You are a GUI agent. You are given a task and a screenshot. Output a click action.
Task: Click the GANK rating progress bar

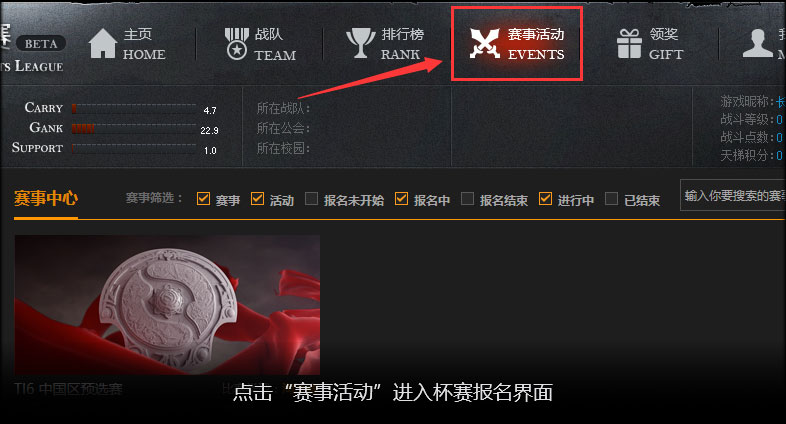(134, 129)
